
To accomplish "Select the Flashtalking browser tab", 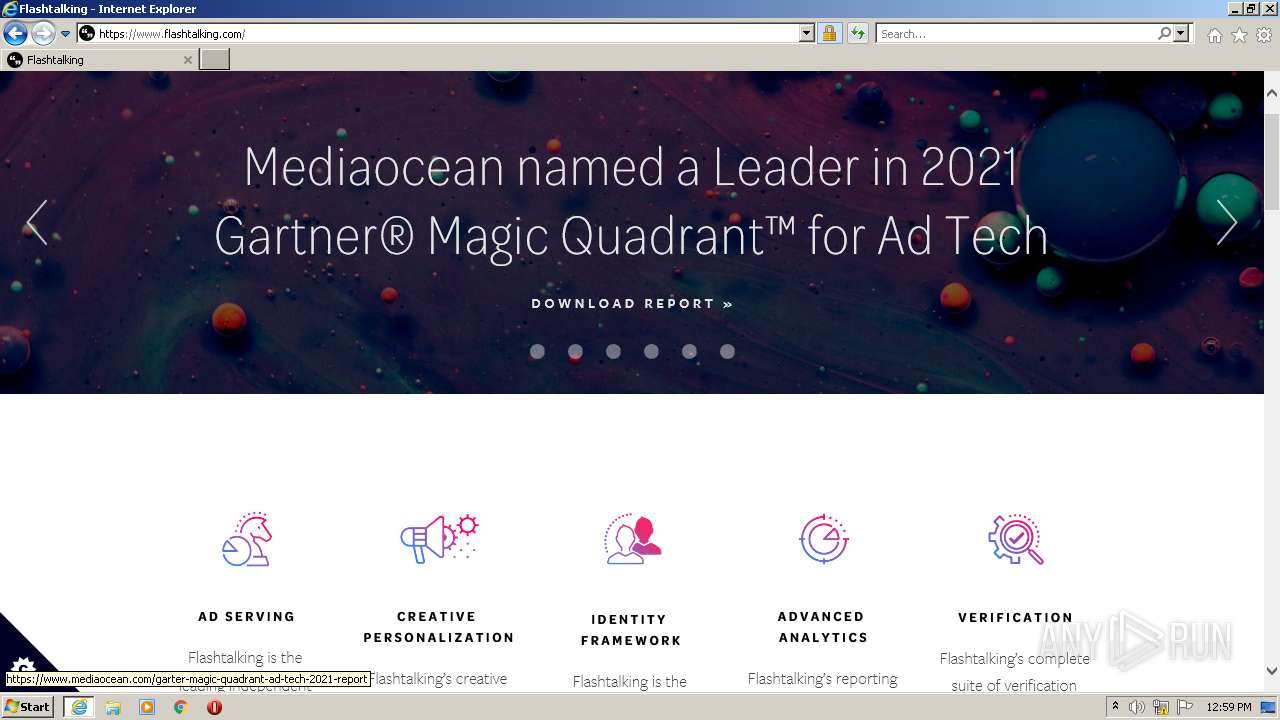I will click(98, 60).
